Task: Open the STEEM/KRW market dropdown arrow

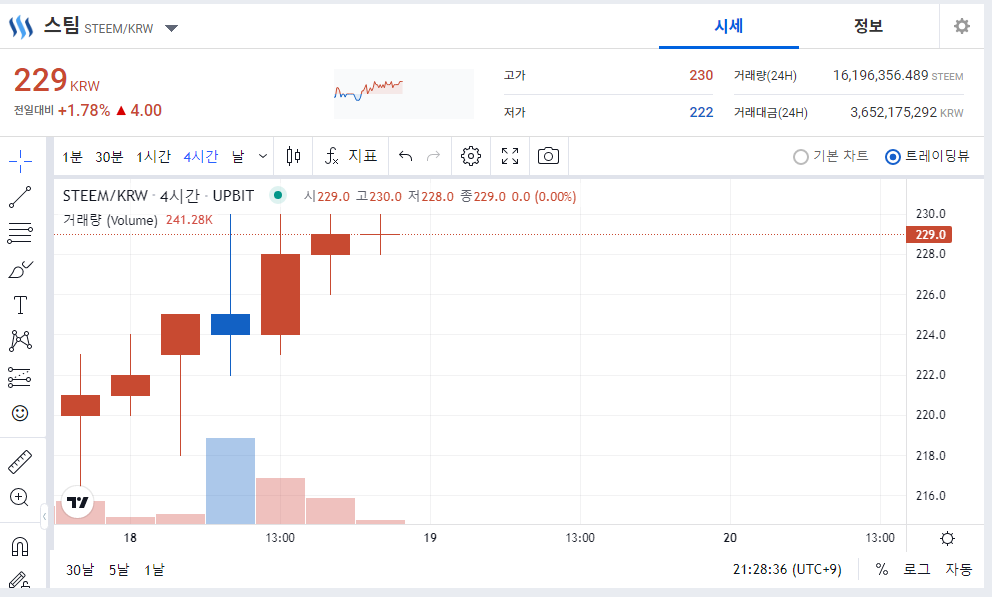Action: click(x=171, y=28)
